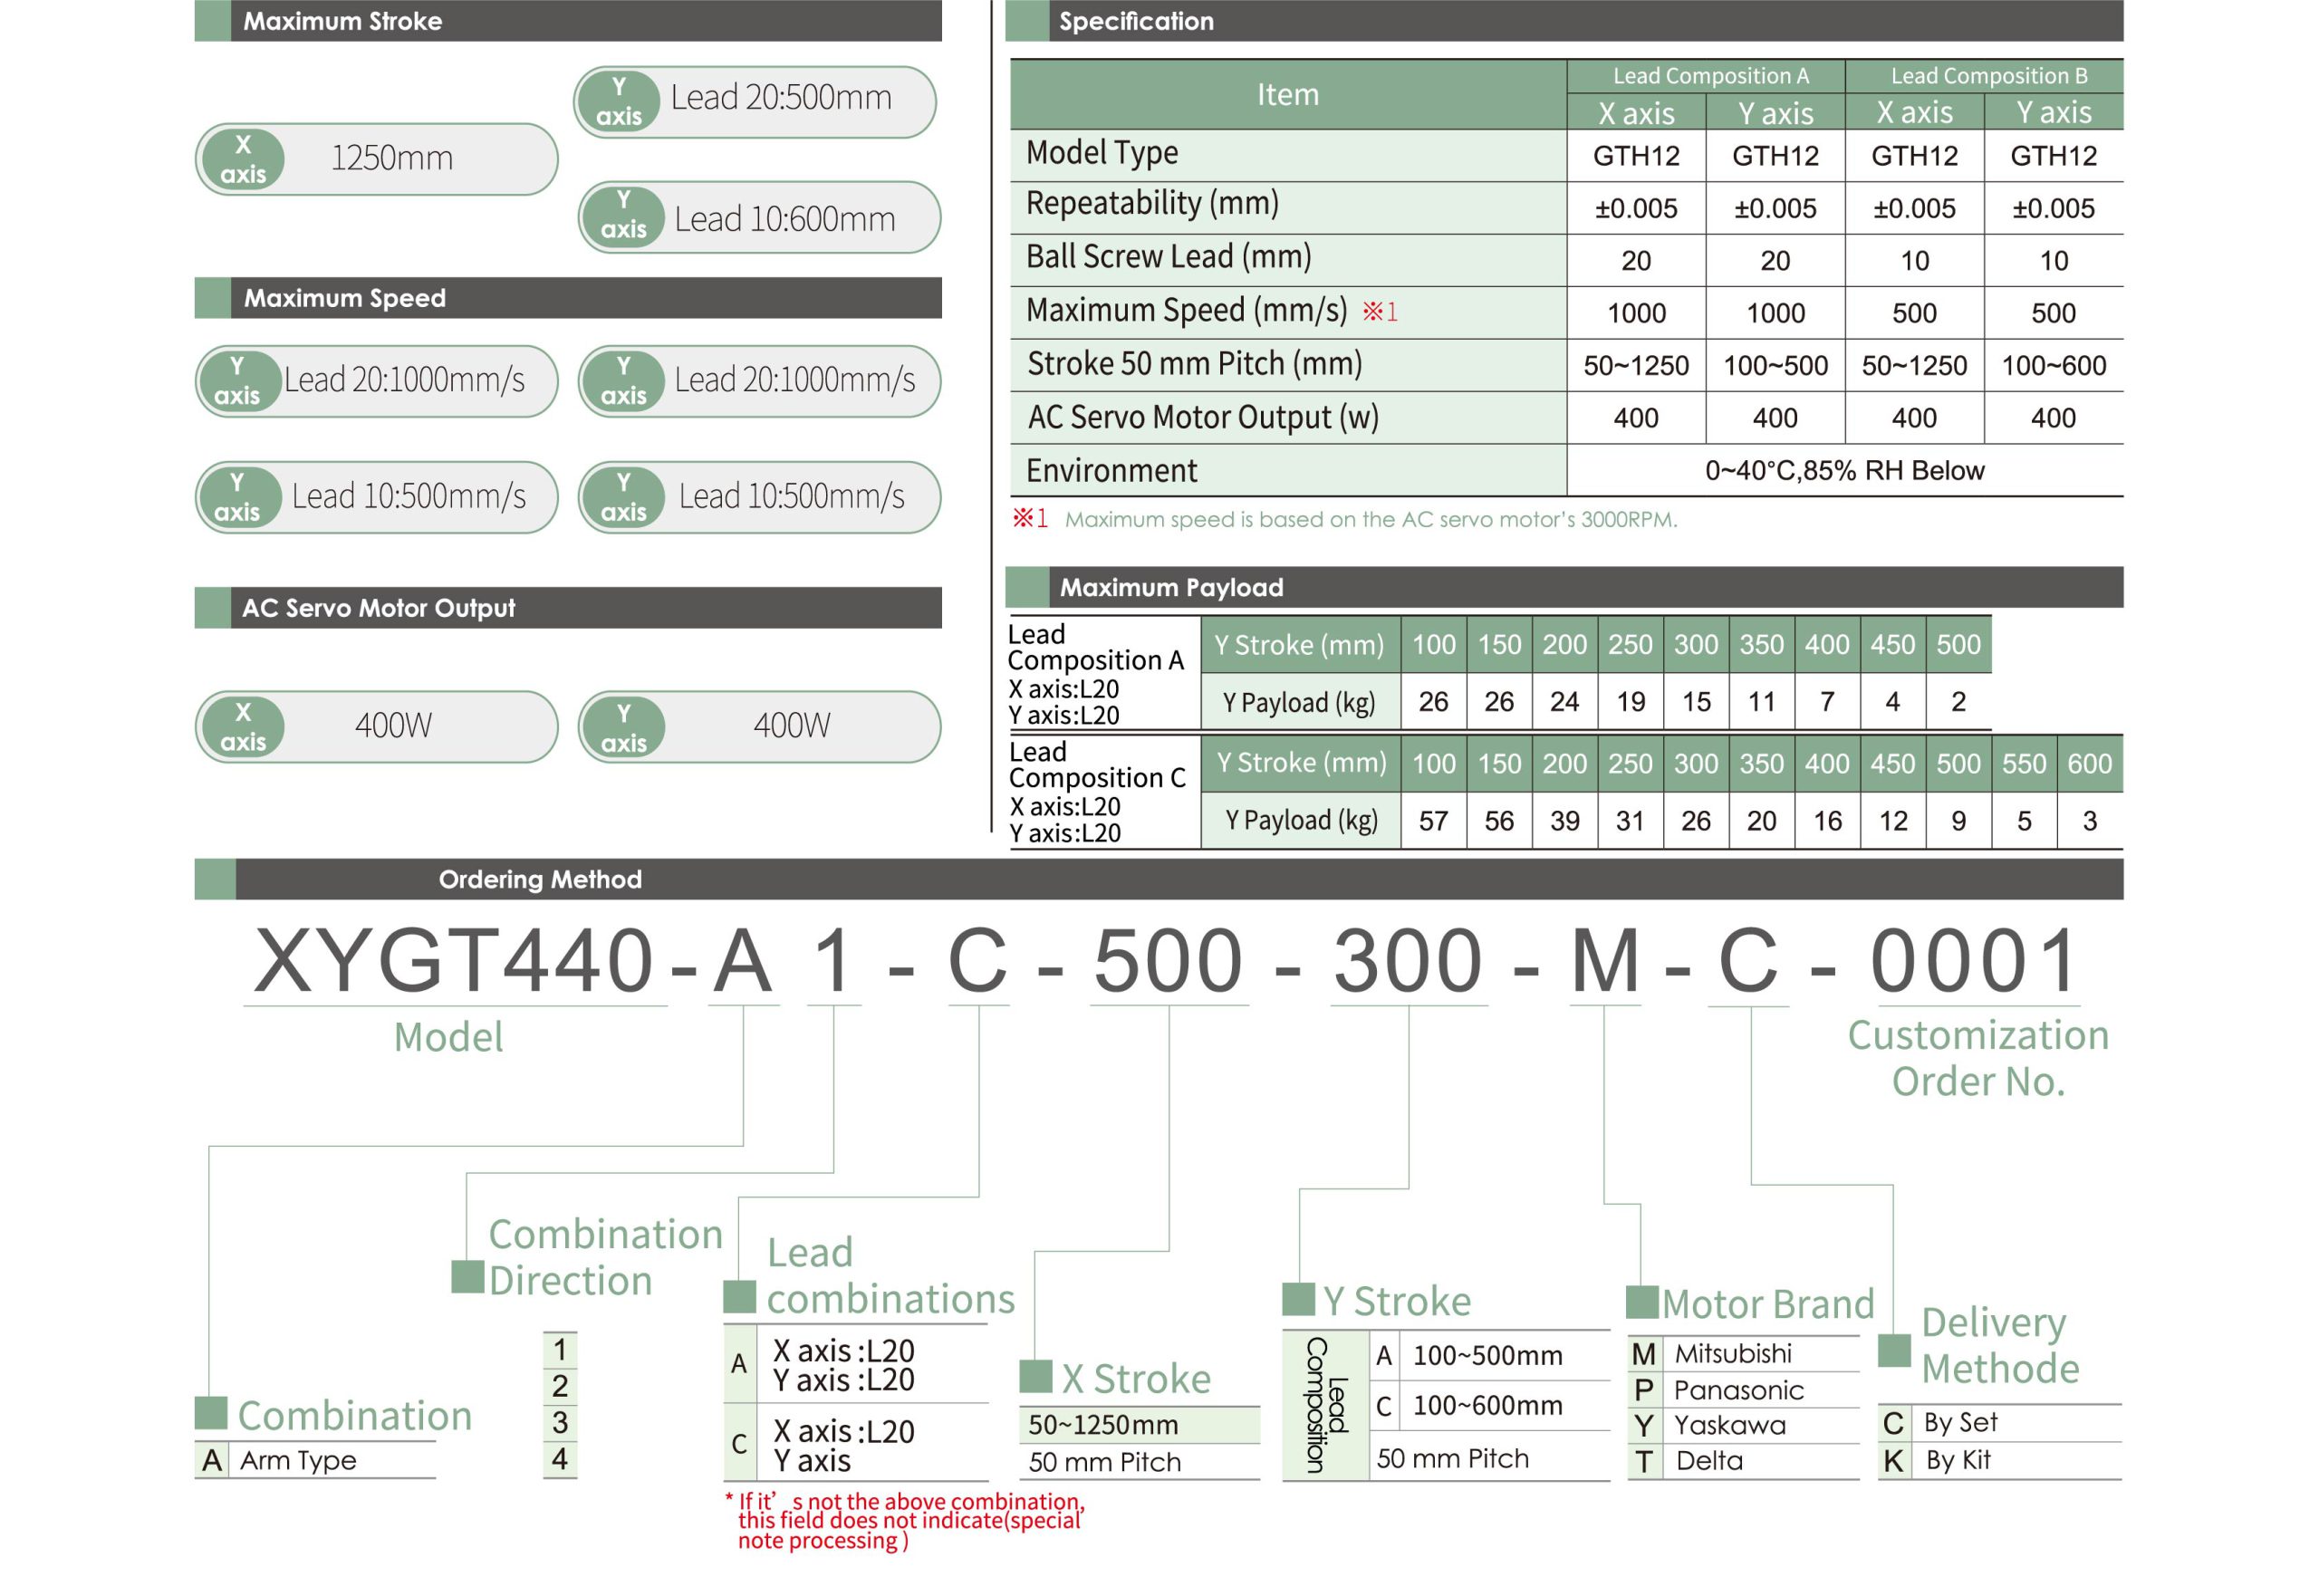
Task: Click the green square beside X Stroke
Action: [x=1035, y=1376]
